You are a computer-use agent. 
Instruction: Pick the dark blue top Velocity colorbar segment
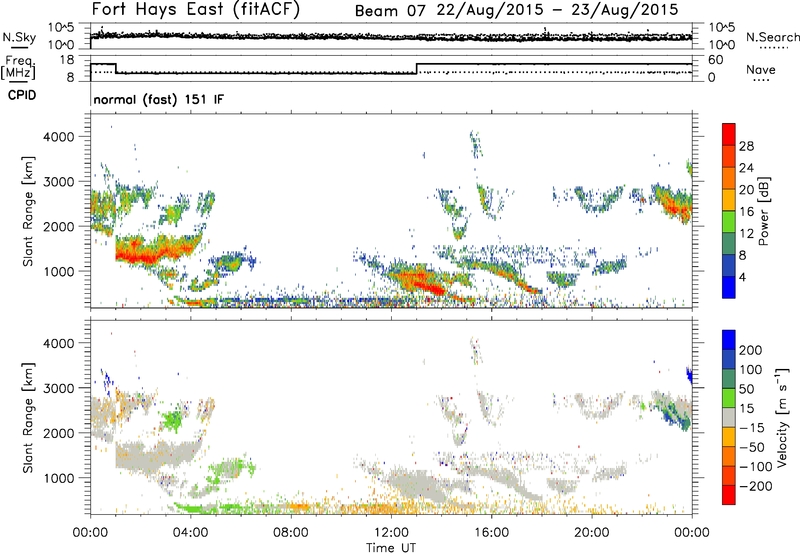click(x=729, y=339)
